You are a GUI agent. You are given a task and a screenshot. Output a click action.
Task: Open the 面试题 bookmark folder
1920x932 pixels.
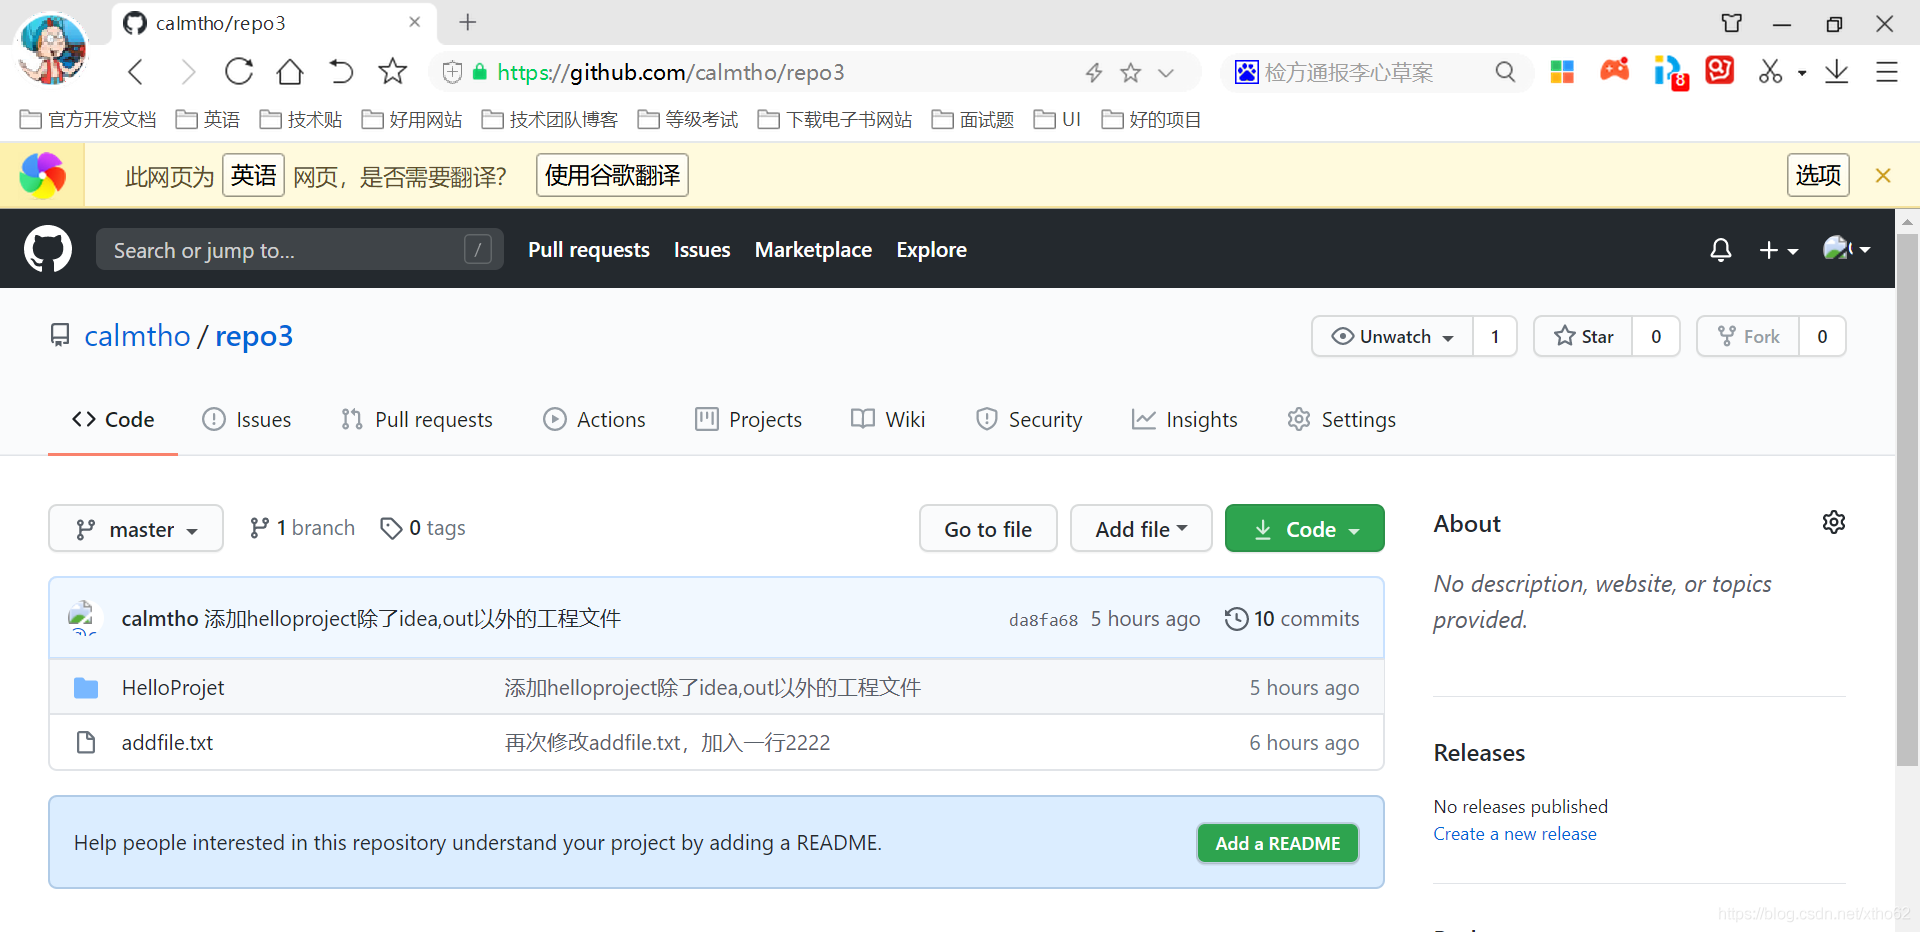click(x=973, y=120)
